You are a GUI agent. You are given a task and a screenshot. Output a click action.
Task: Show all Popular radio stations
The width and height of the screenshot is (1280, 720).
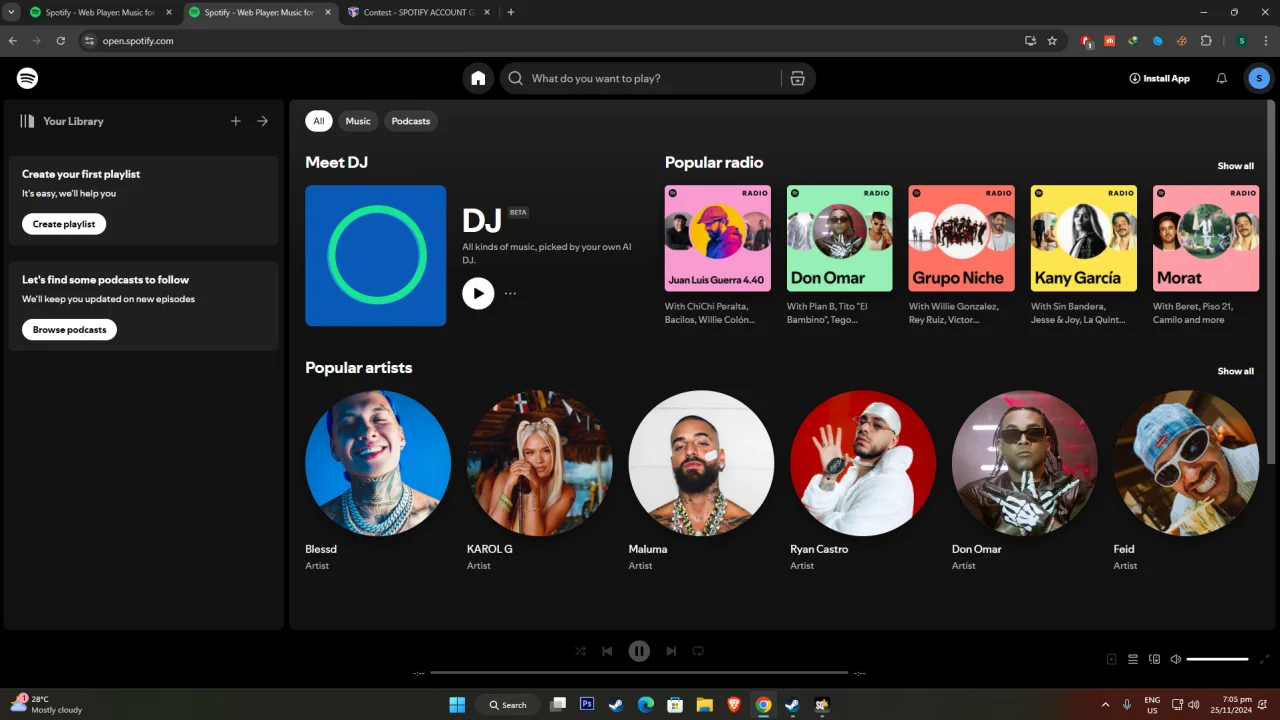(x=1235, y=166)
